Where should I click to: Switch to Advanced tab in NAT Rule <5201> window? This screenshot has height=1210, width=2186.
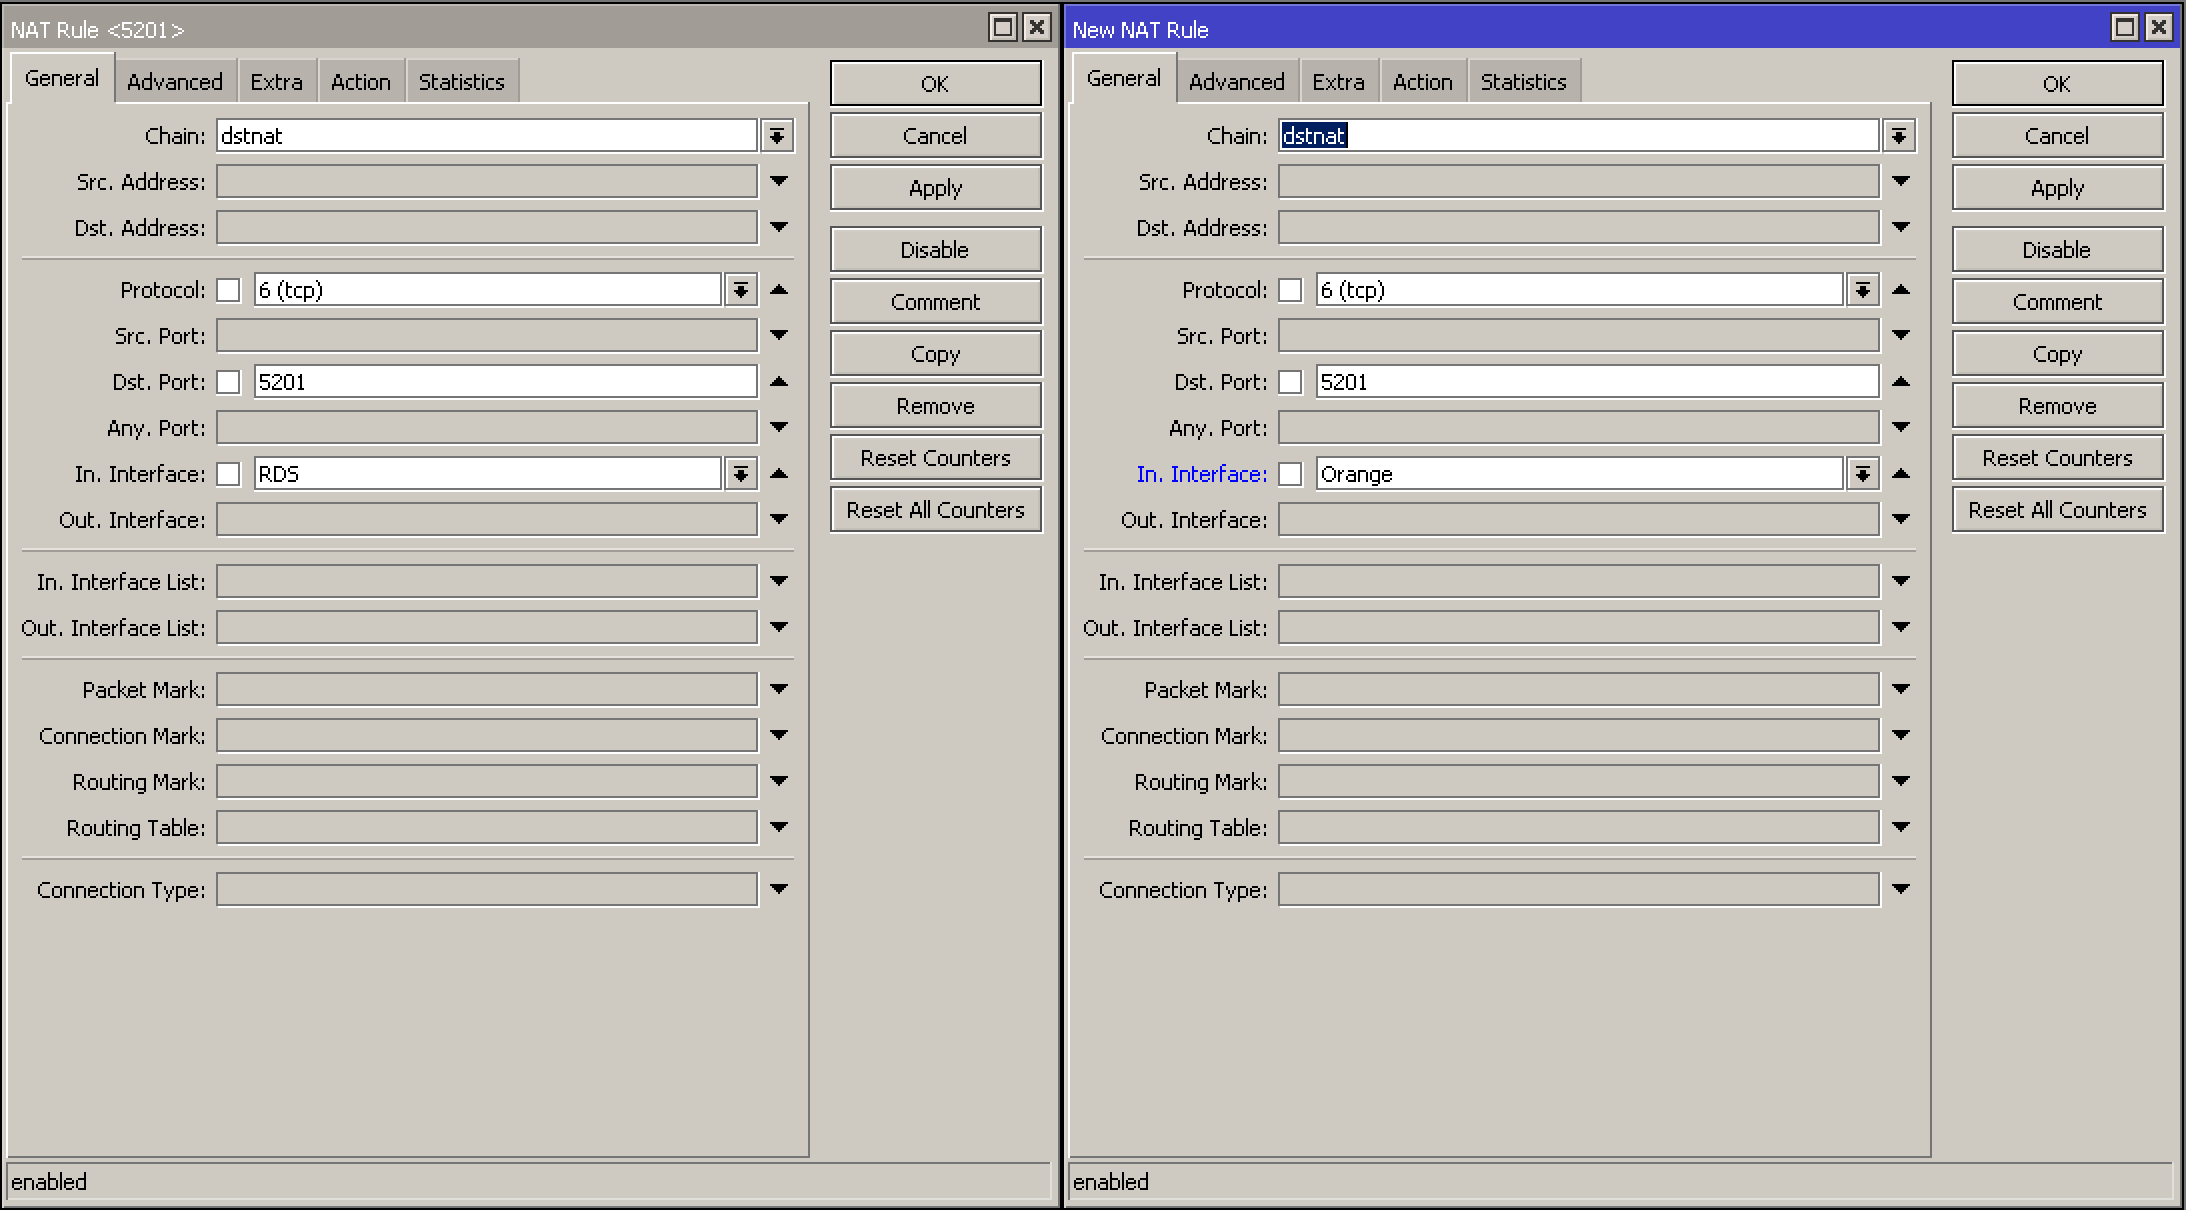point(175,82)
